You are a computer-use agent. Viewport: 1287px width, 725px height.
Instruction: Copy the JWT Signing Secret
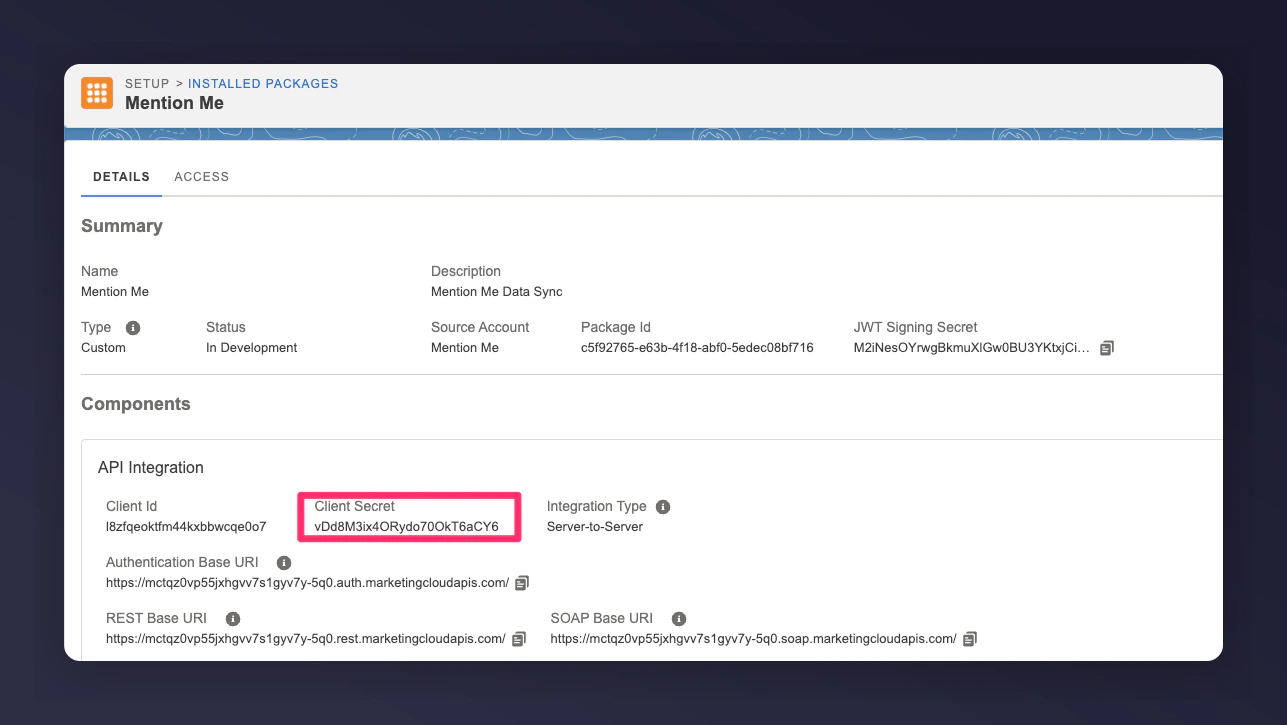click(1107, 348)
